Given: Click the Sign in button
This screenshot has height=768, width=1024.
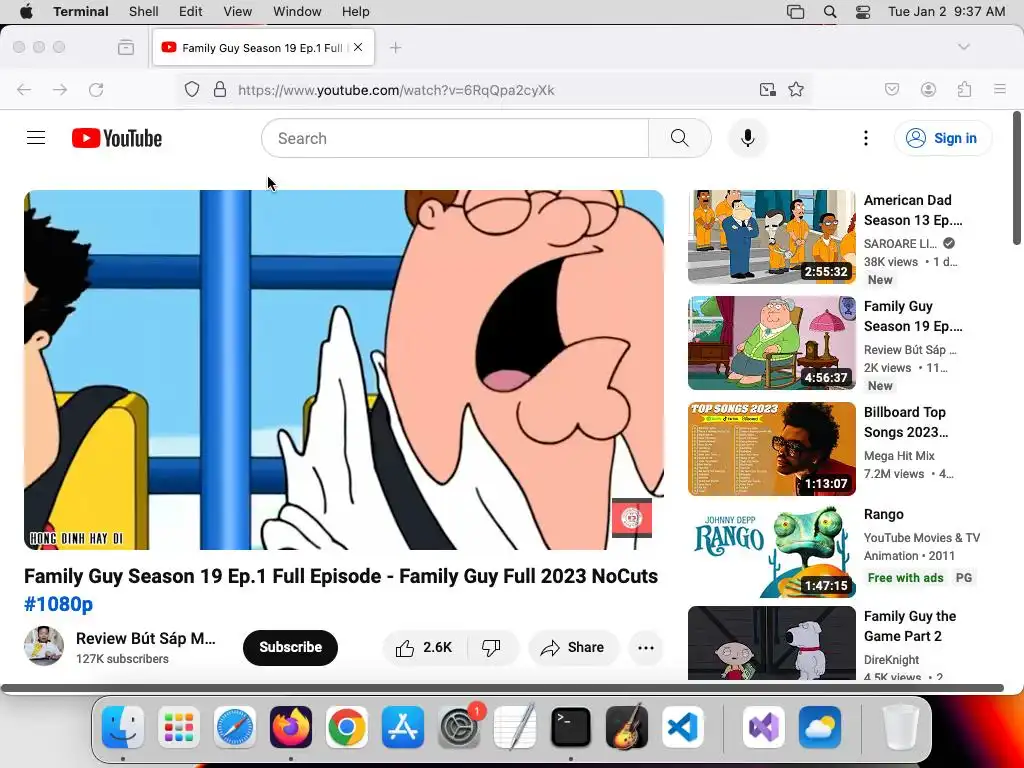Looking at the screenshot, I should (x=942, y=138).
